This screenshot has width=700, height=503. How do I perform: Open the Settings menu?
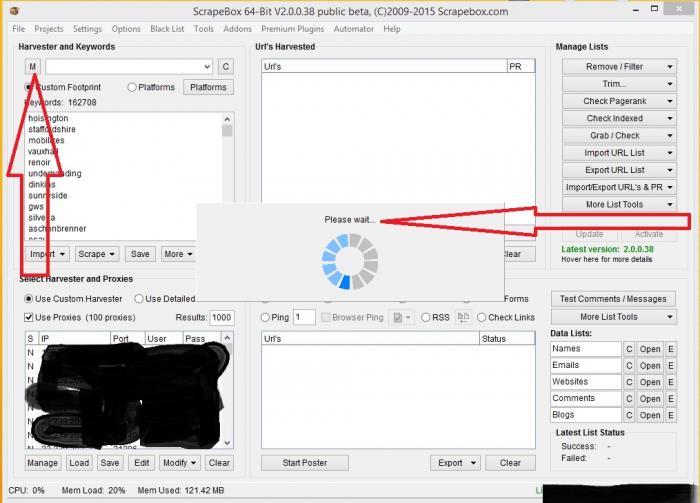pyautogui.click(x=88, y=29)
